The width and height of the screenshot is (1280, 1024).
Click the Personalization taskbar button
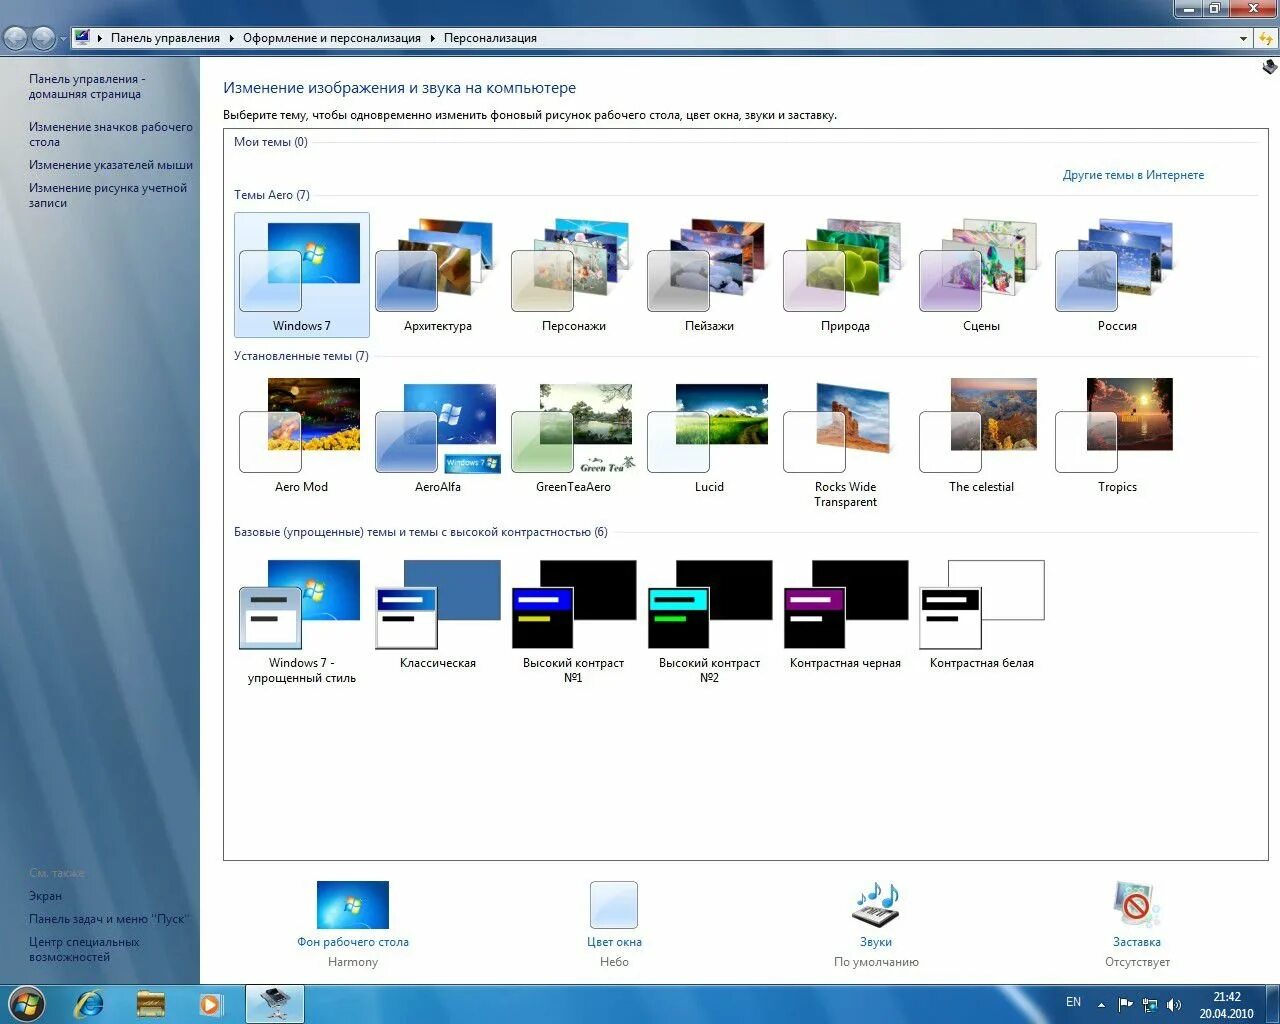click(274, 1004)
